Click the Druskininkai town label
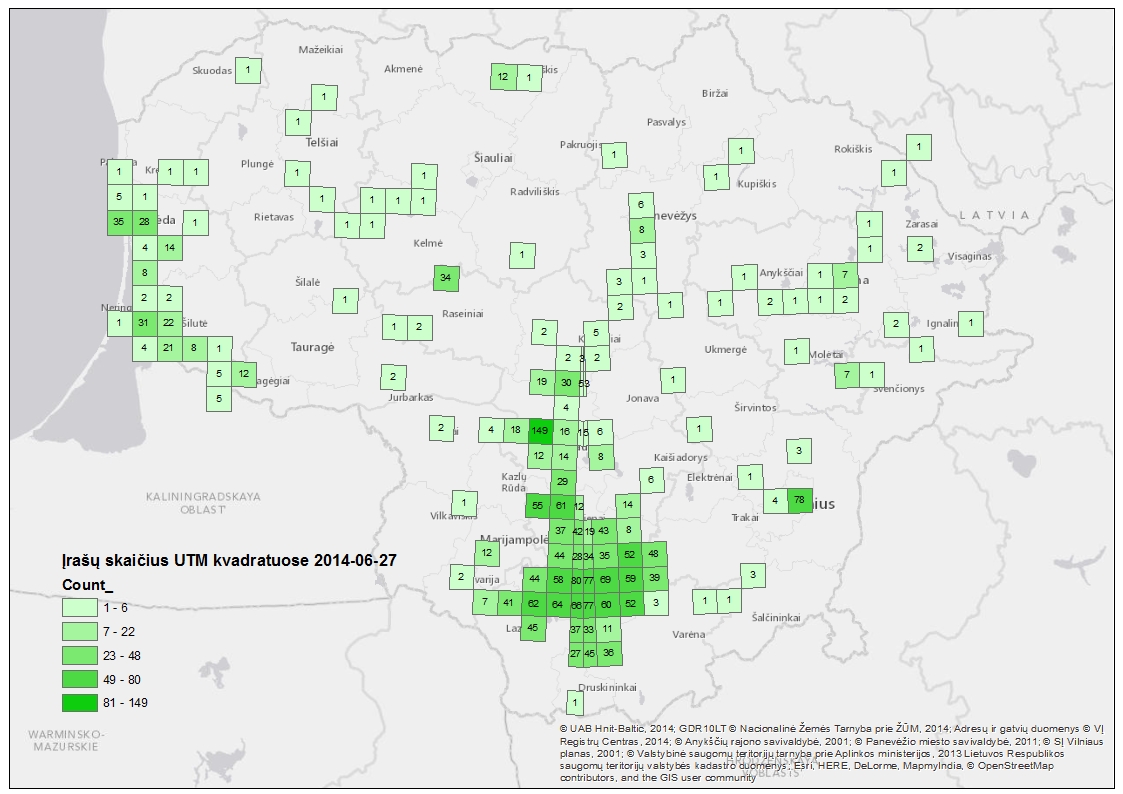Screen dimensions: 1123x794 [x=608, y=687]
